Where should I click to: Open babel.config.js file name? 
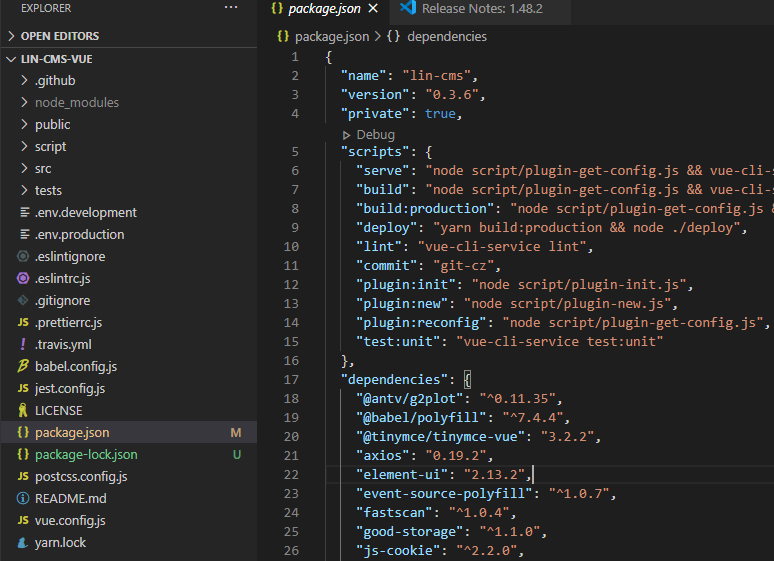pyautogui.click(x=76, y=366)
